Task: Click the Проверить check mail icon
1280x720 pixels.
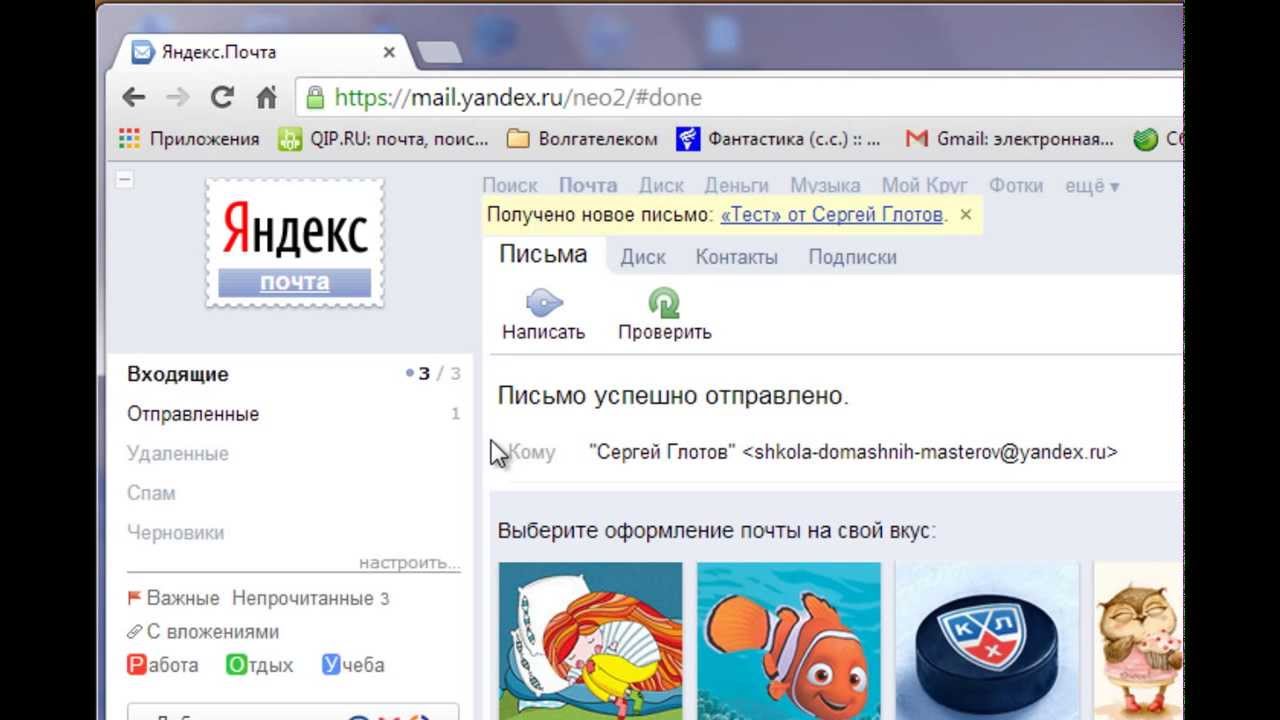Action: (x=664, y=302)
